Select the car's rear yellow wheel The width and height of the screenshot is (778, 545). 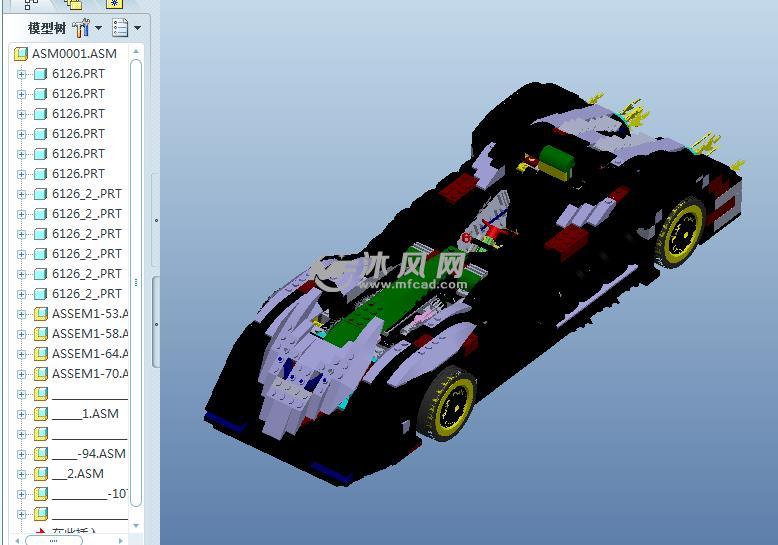click(682, 231)
